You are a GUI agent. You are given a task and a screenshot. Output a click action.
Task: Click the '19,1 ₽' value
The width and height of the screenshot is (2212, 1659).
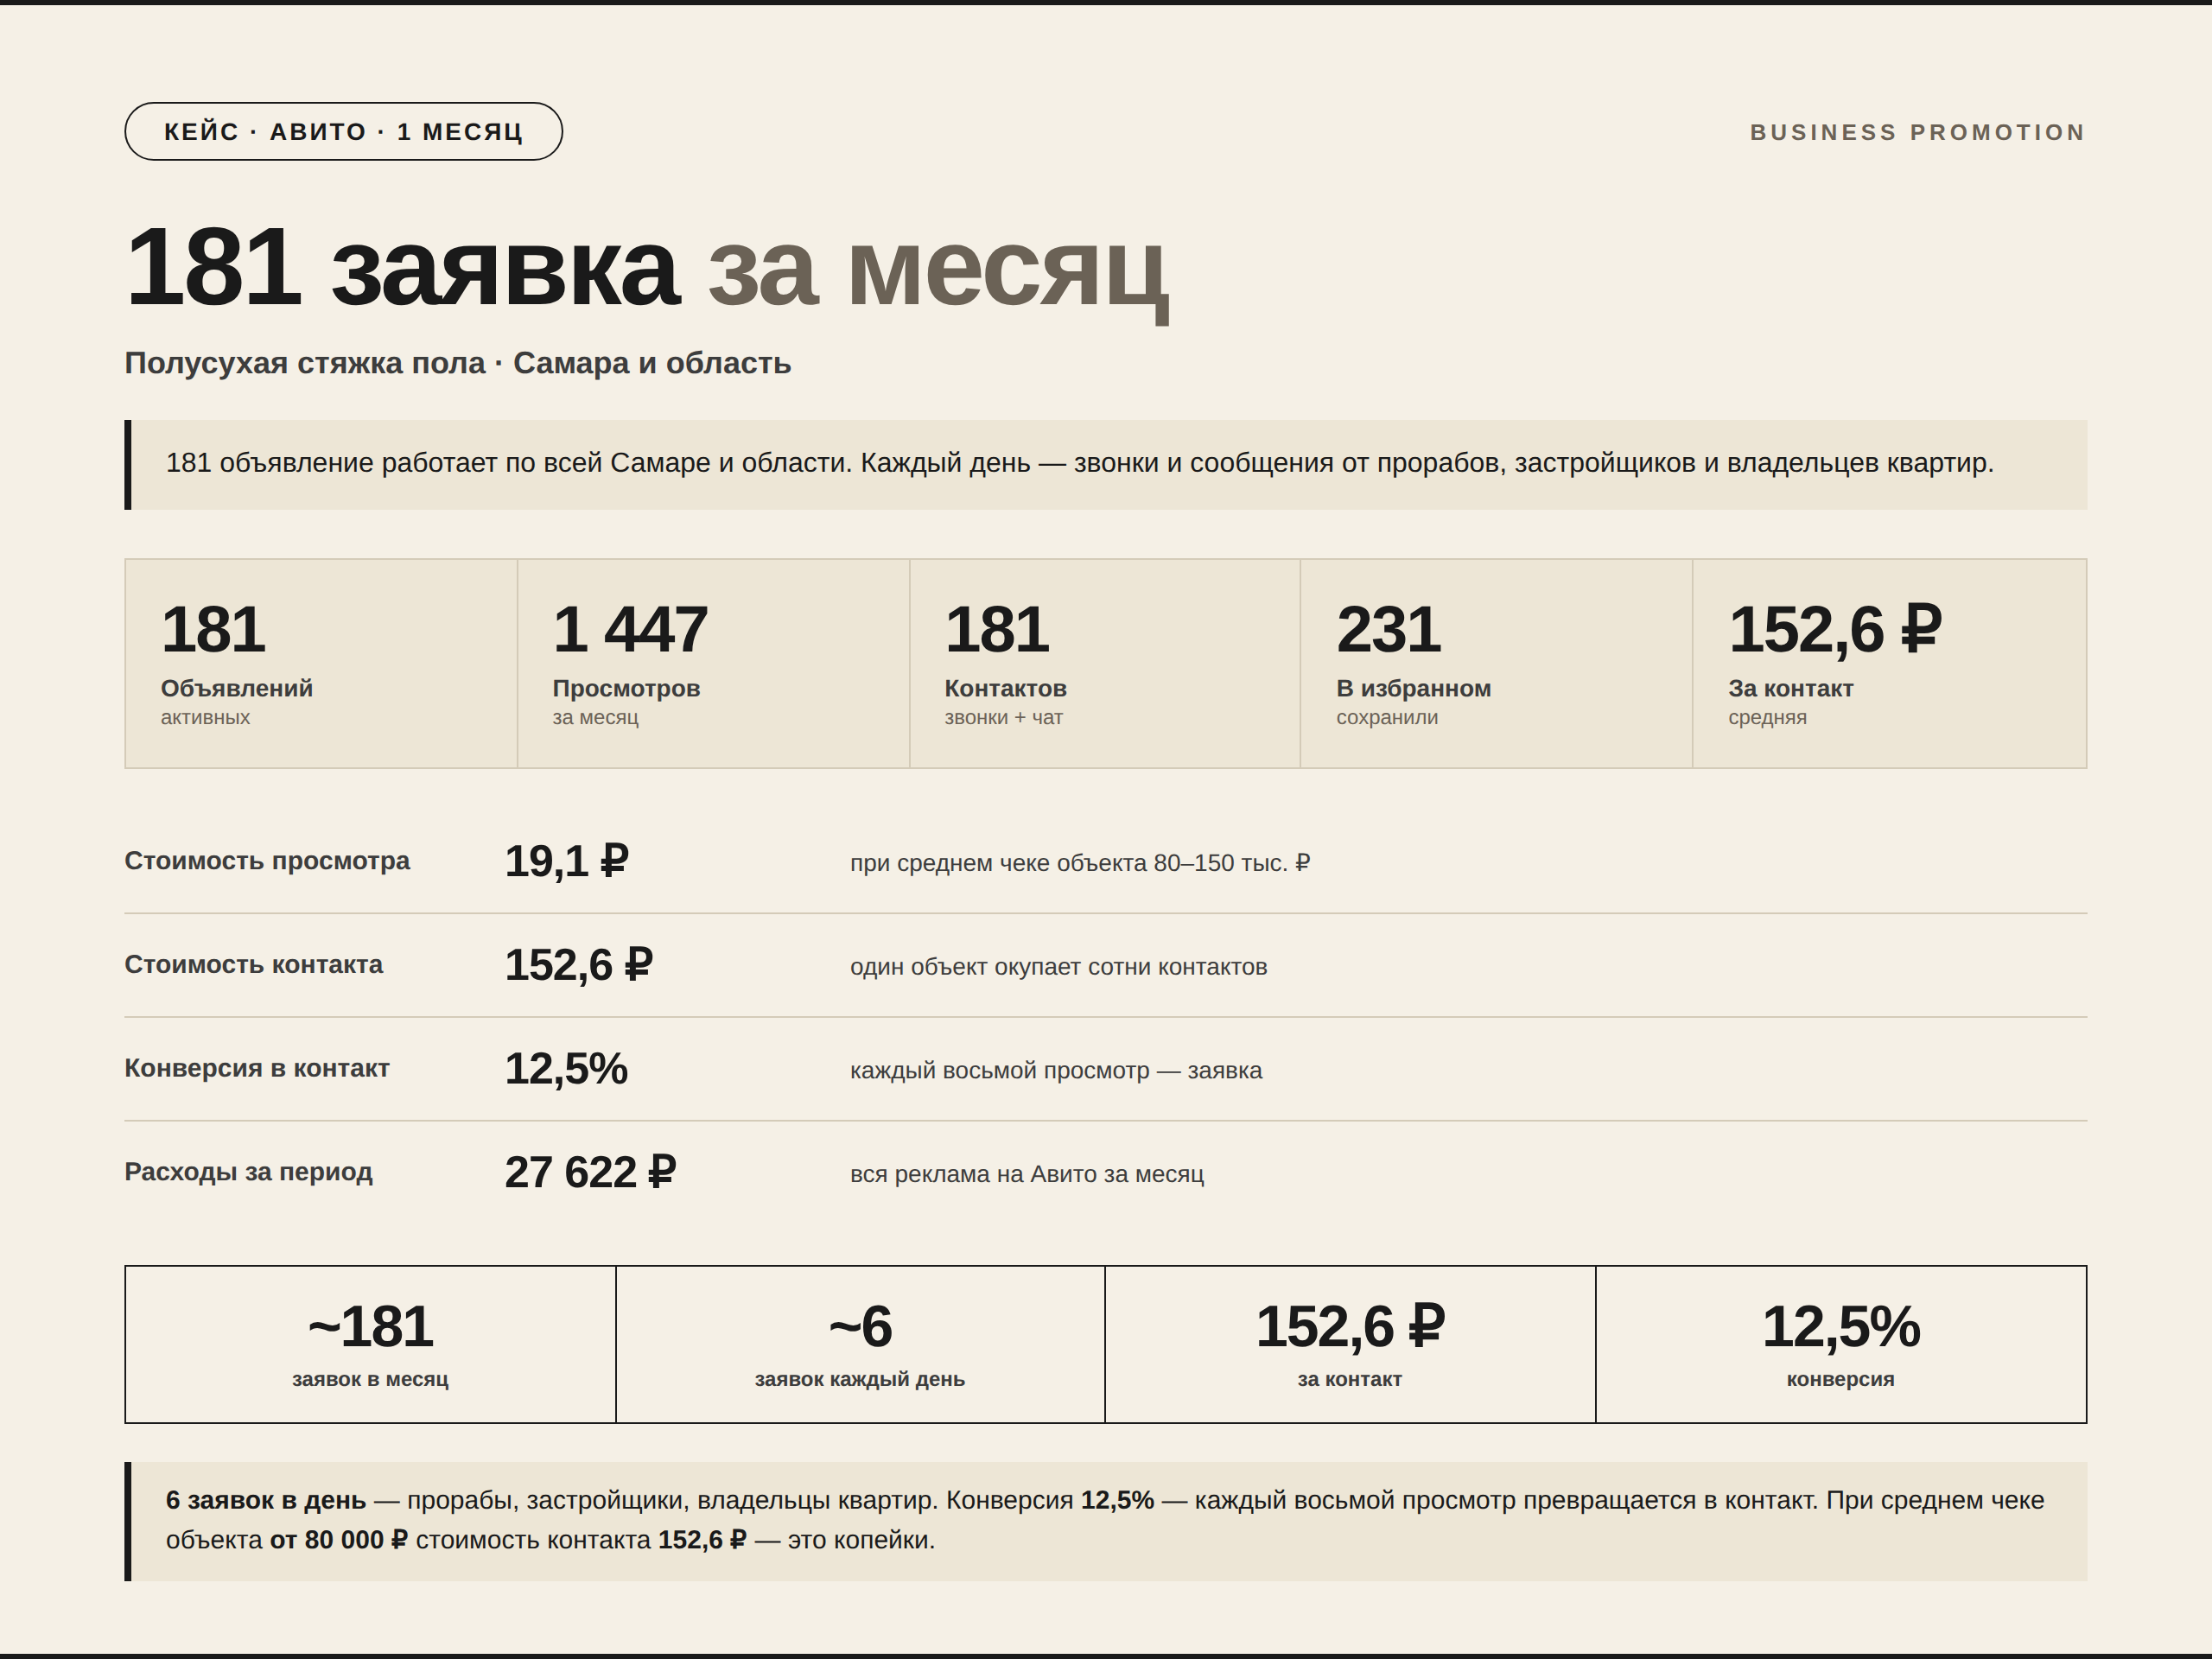[567, 861]
